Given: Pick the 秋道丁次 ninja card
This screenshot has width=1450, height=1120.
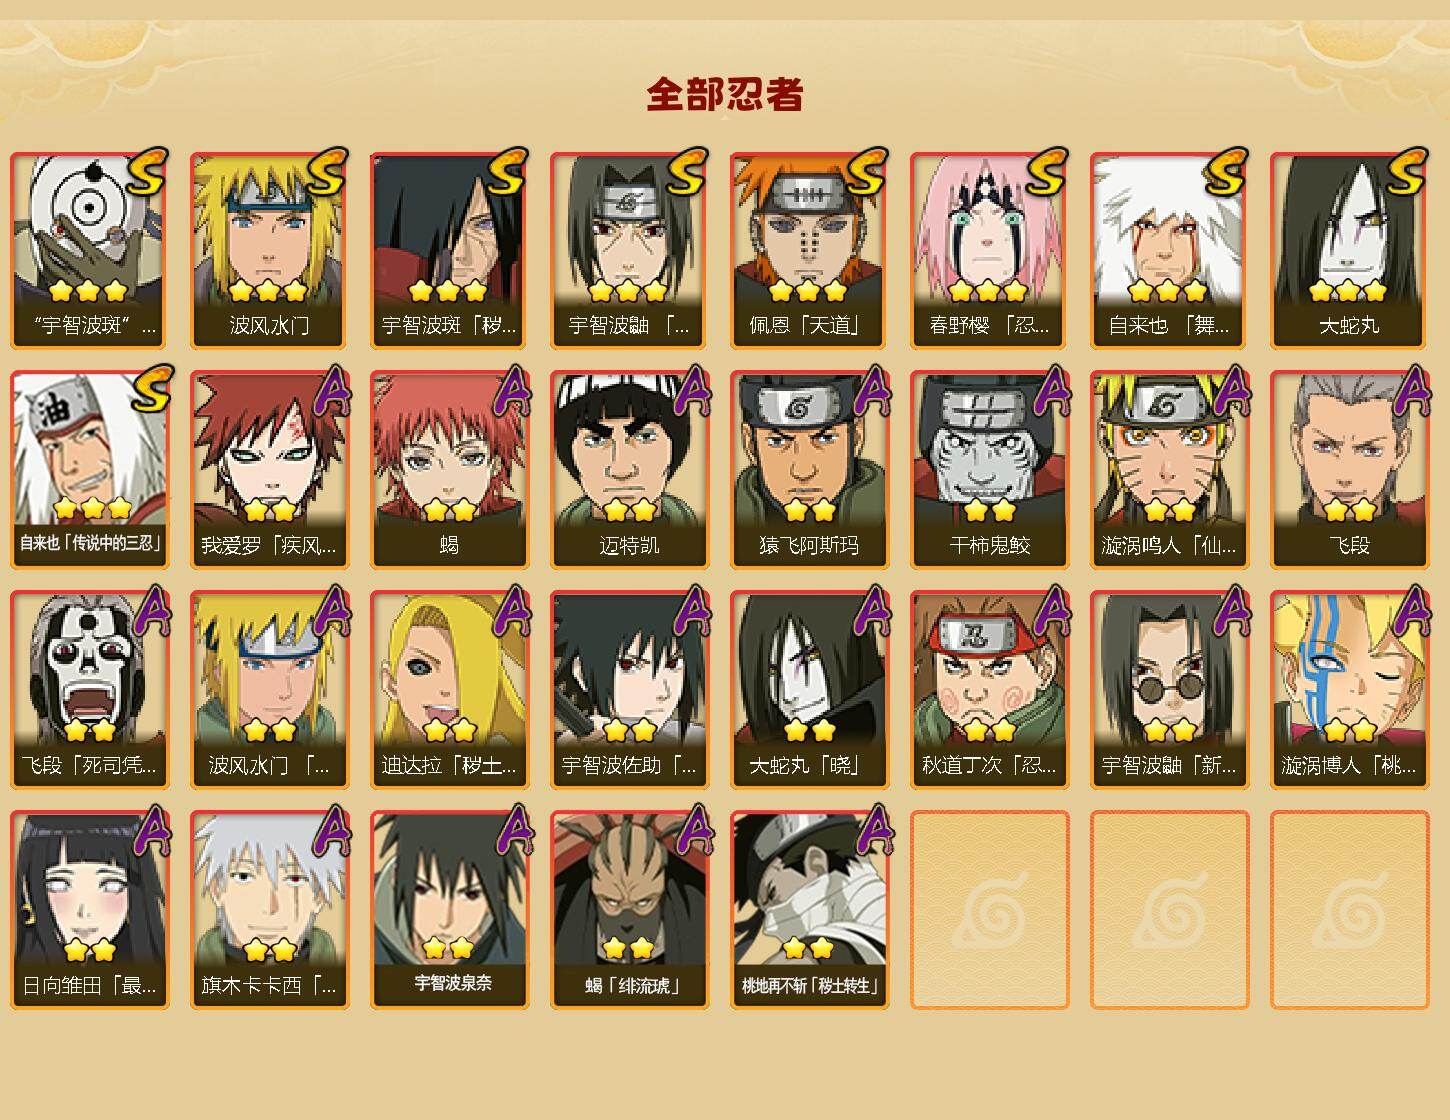Looking at the screenshot, I should tap(990, 690).
